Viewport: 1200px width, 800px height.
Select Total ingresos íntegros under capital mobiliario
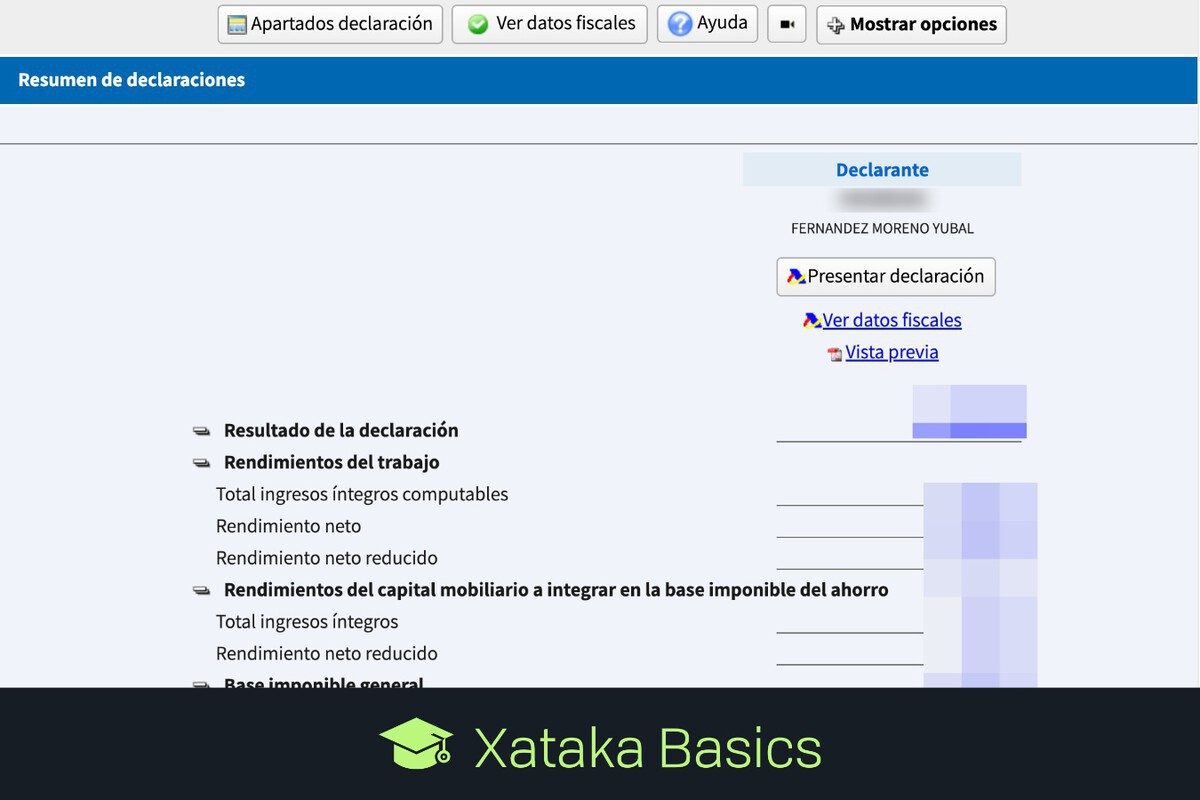click(x=307, y=622)
